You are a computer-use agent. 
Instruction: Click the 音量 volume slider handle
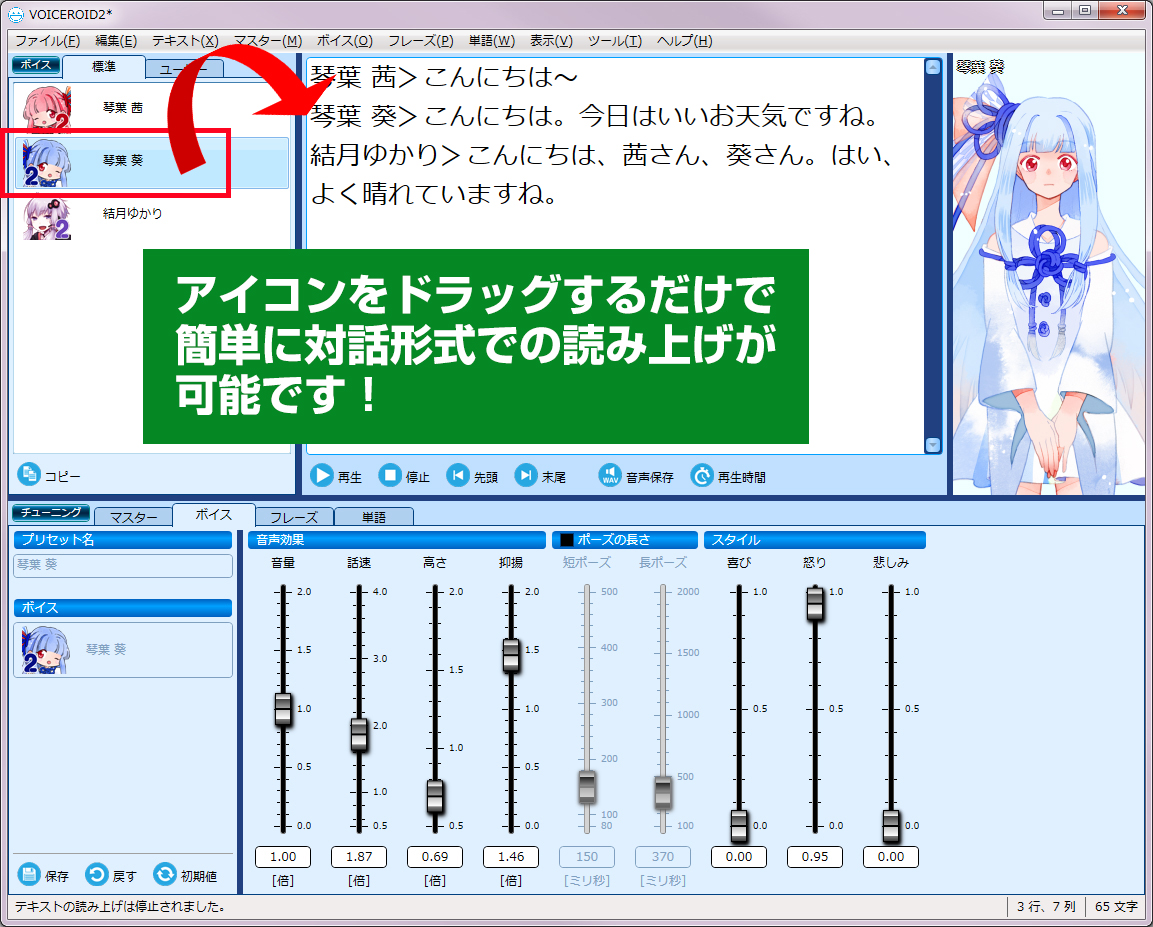283,709
